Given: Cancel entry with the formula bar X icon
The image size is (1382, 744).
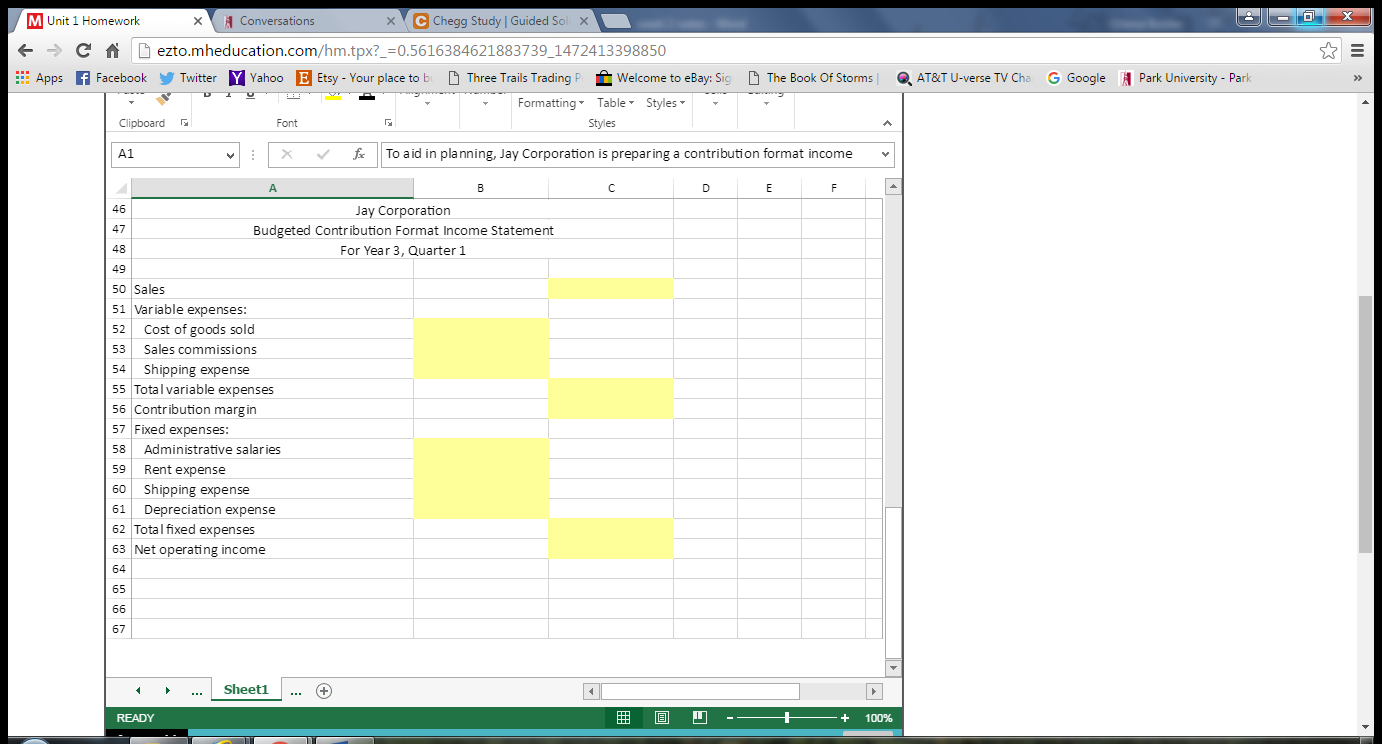Looking at the screenshot, I should (x=287, y=153).
